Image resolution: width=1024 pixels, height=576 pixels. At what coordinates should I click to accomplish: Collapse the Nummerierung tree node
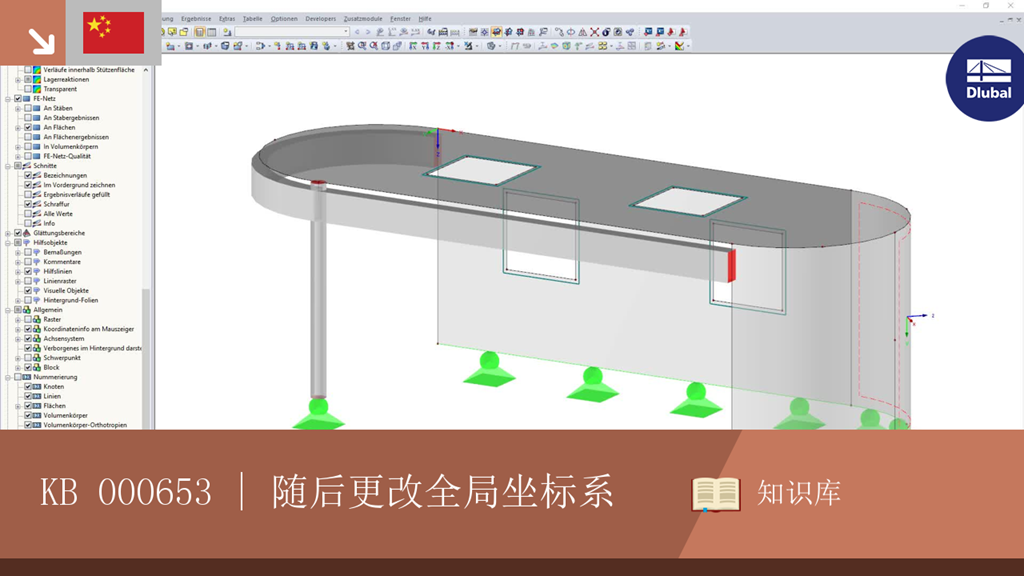pyautogui.click(x=8, y=377)
